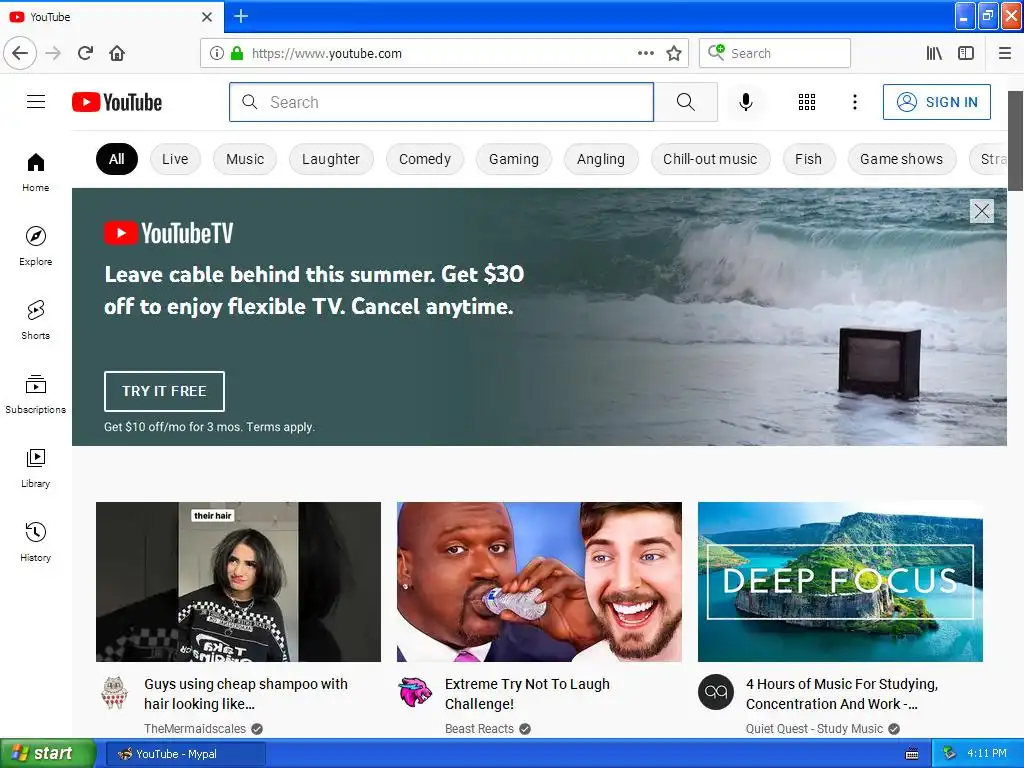Click Quiet Quest channel avatar

716,692
